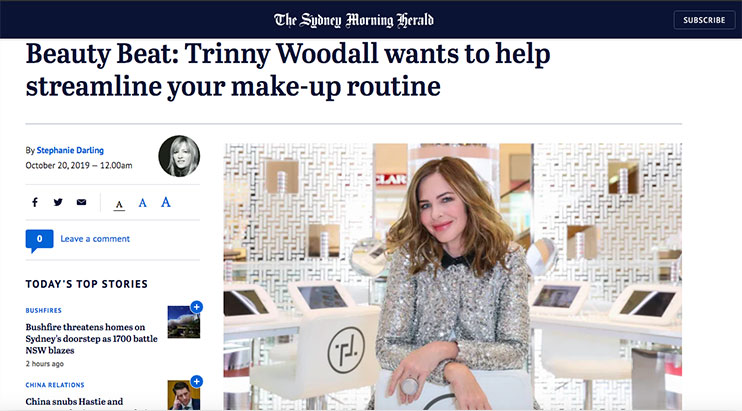Open the Stephanie Darling author link
The image size is (742, 411).
click(x=70, y=150)
